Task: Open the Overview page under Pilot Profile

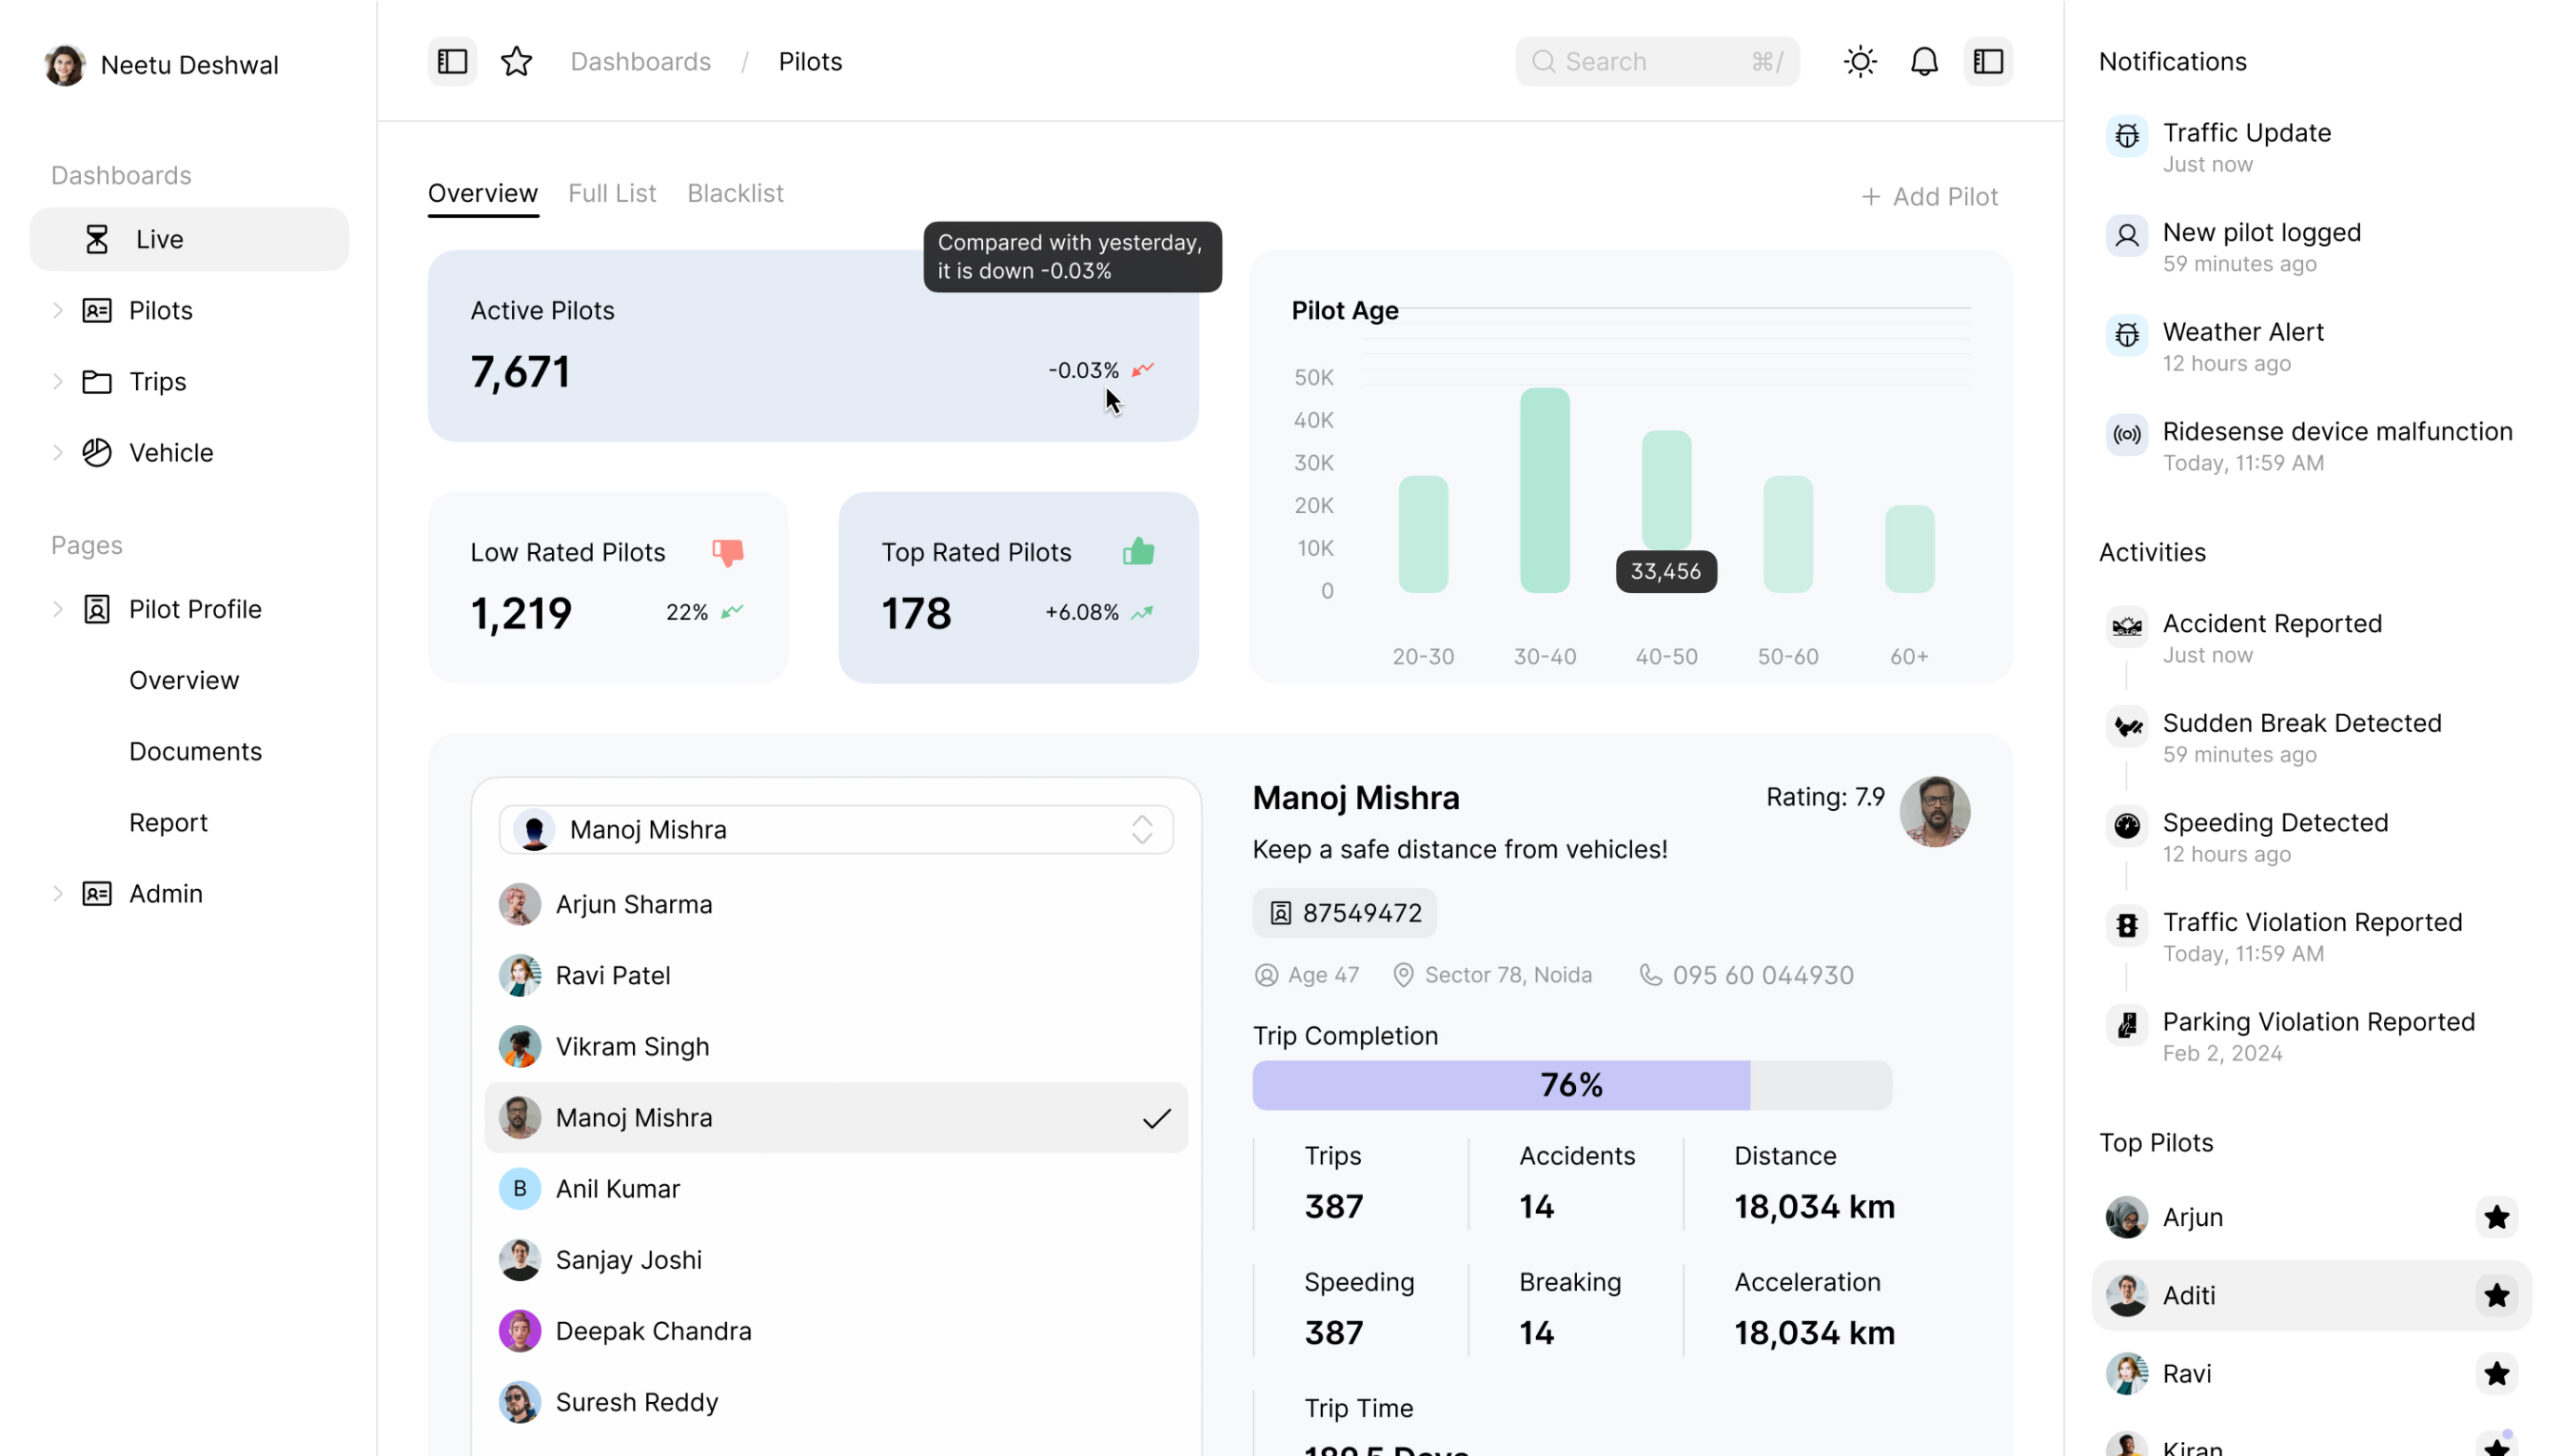Action: point(184,680)
